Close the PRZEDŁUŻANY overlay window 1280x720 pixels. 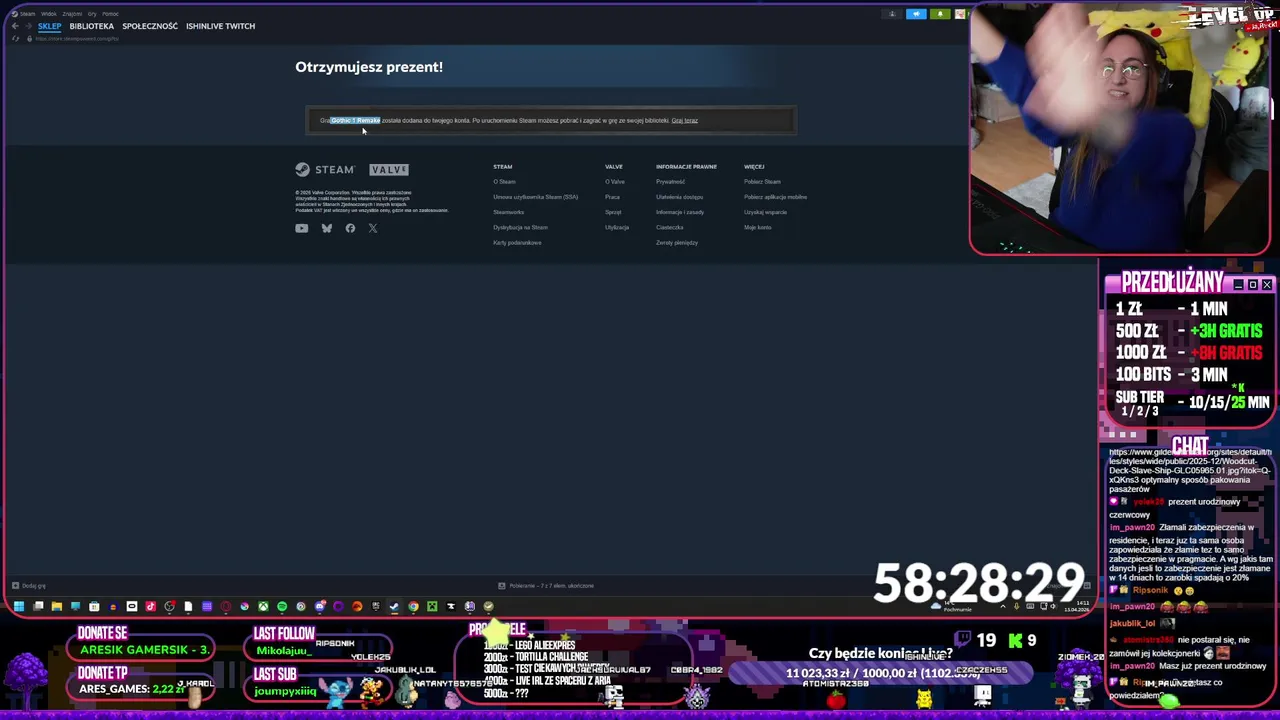(1267, 285)
